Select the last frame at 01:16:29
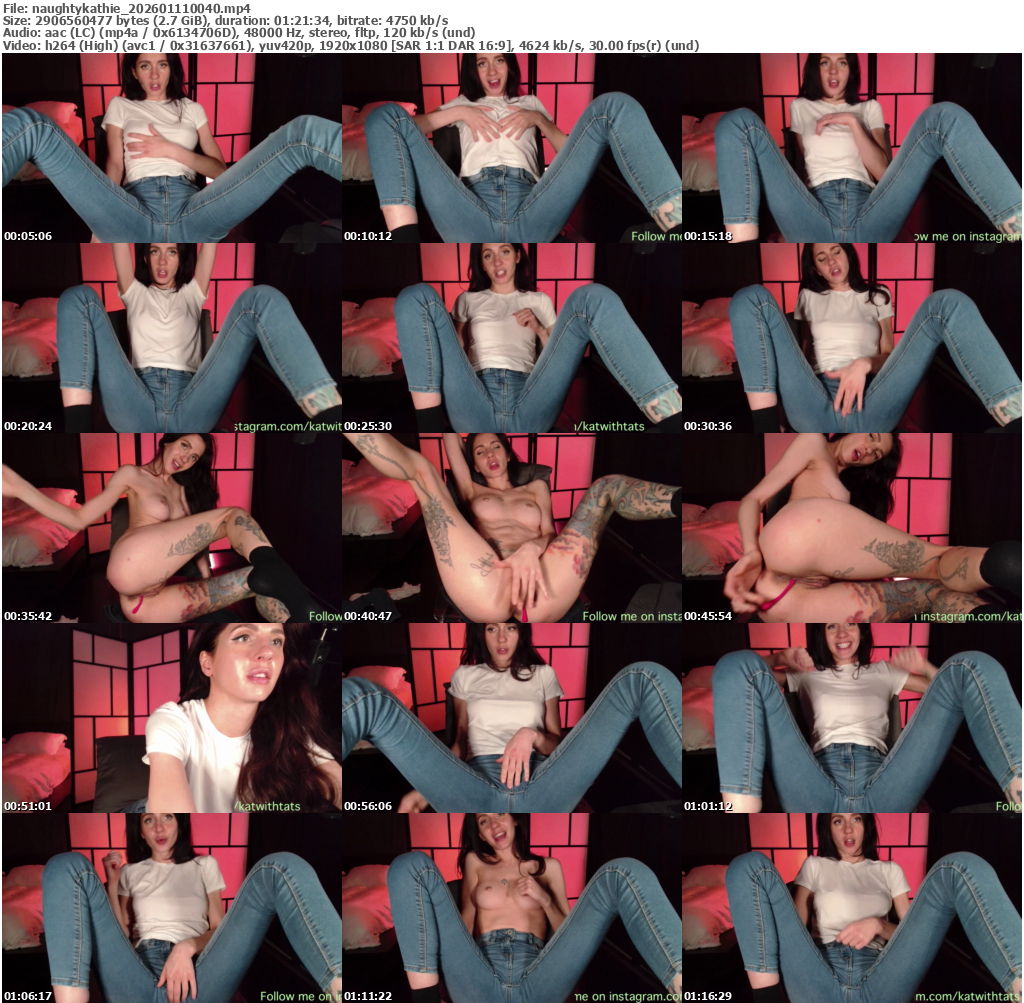This screenshot has height=1003, width=1024. click(851, 908)
